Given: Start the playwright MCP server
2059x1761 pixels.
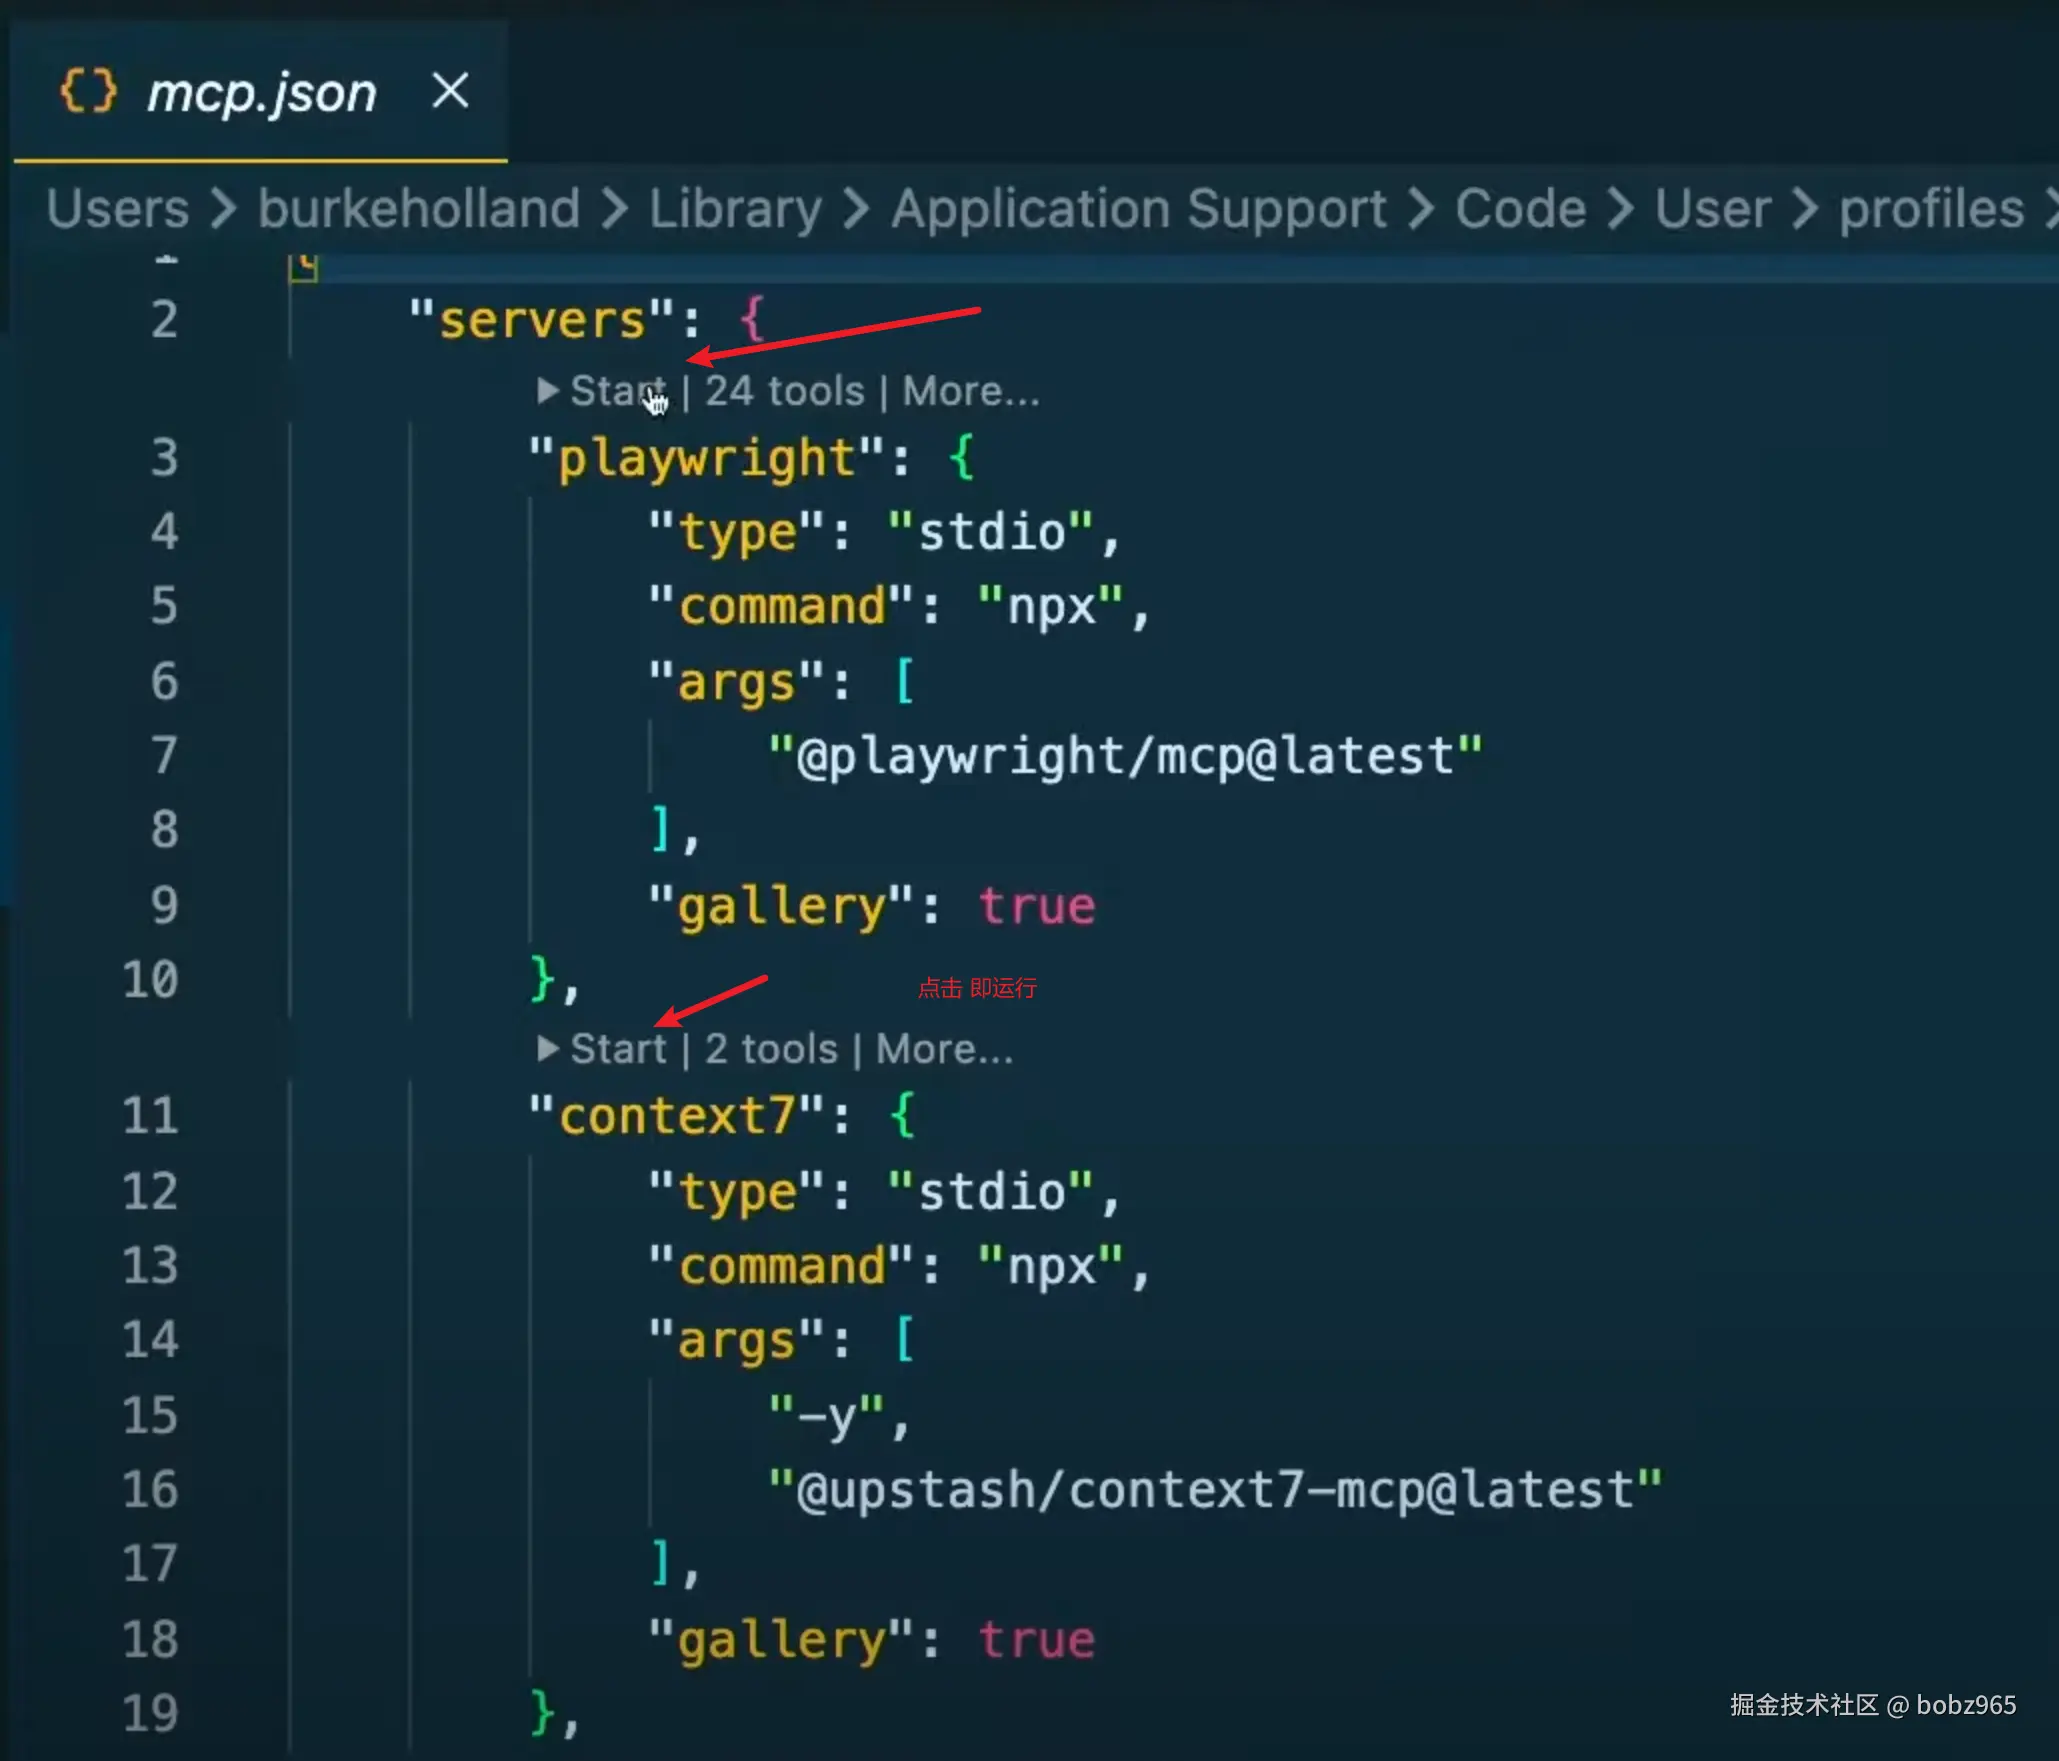Looking at the screenshot, I should (617, 391).
